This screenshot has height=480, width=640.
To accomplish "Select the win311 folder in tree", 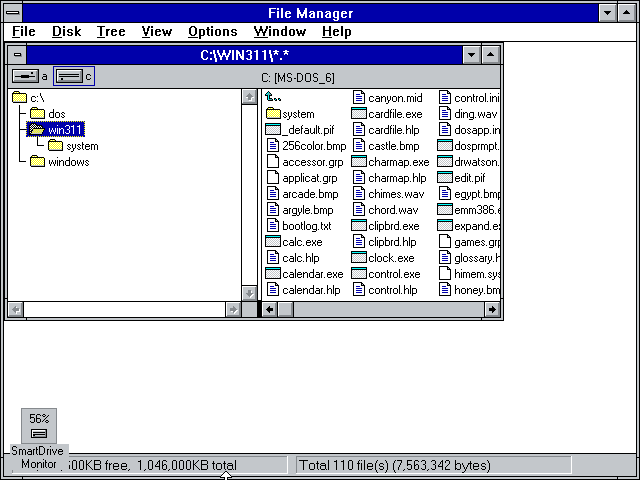I will [56, 129].
